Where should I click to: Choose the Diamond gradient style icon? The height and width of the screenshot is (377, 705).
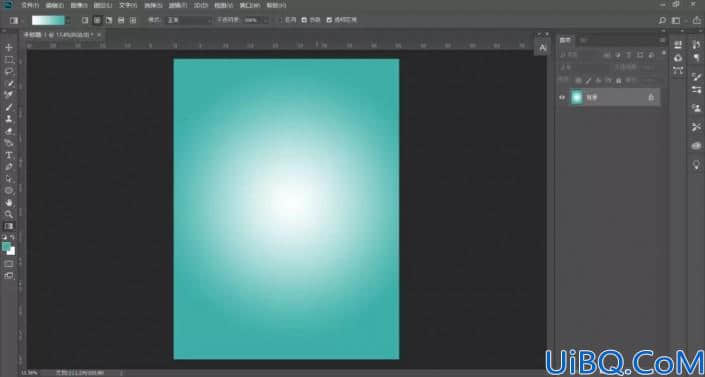tap(133, 20)
